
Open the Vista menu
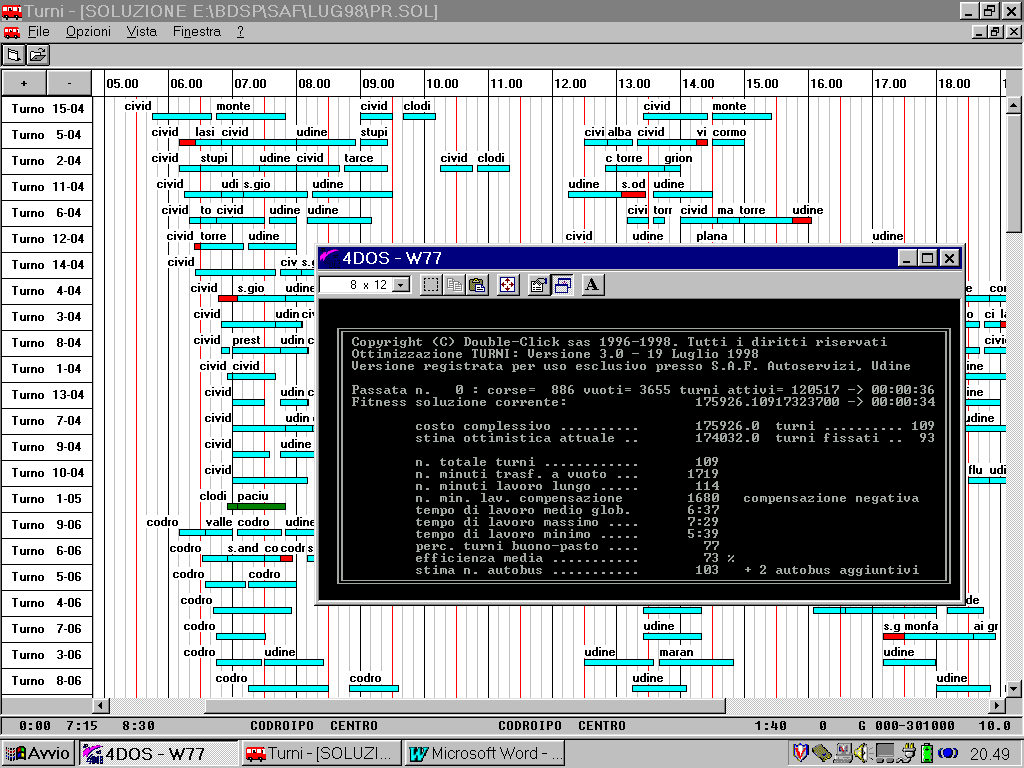click(142, 31)
